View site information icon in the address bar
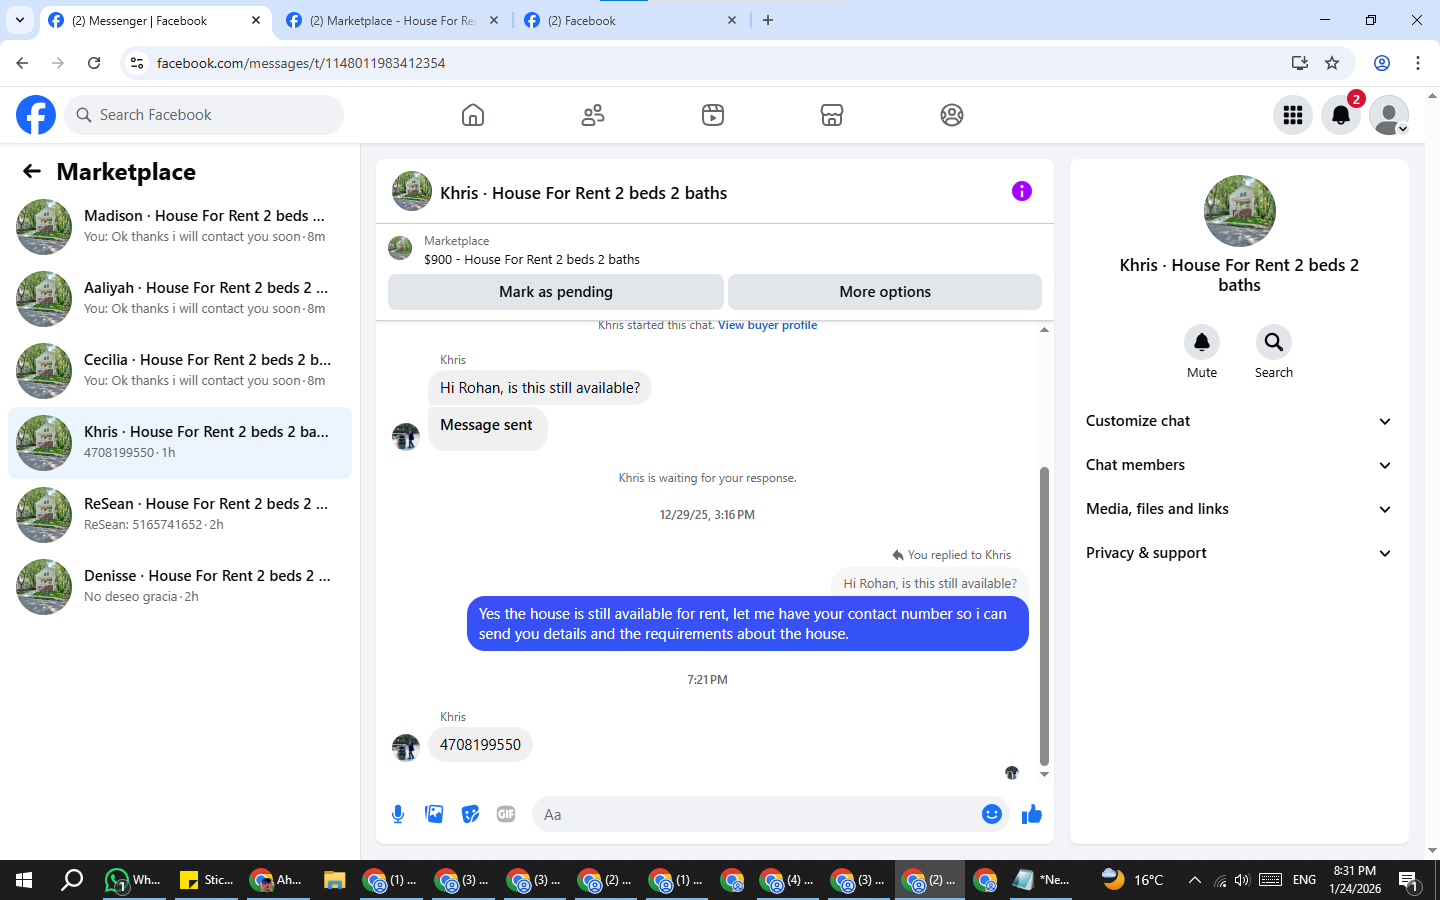Viewport: 1440px width, 900px height. point(137,63)
